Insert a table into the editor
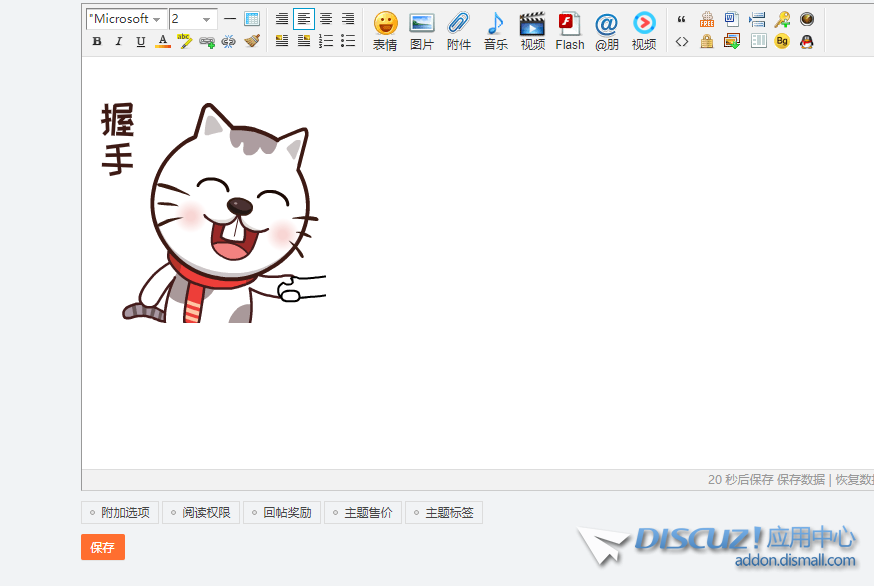Screen dimensions: 874x586 click(x=252, y=19)
